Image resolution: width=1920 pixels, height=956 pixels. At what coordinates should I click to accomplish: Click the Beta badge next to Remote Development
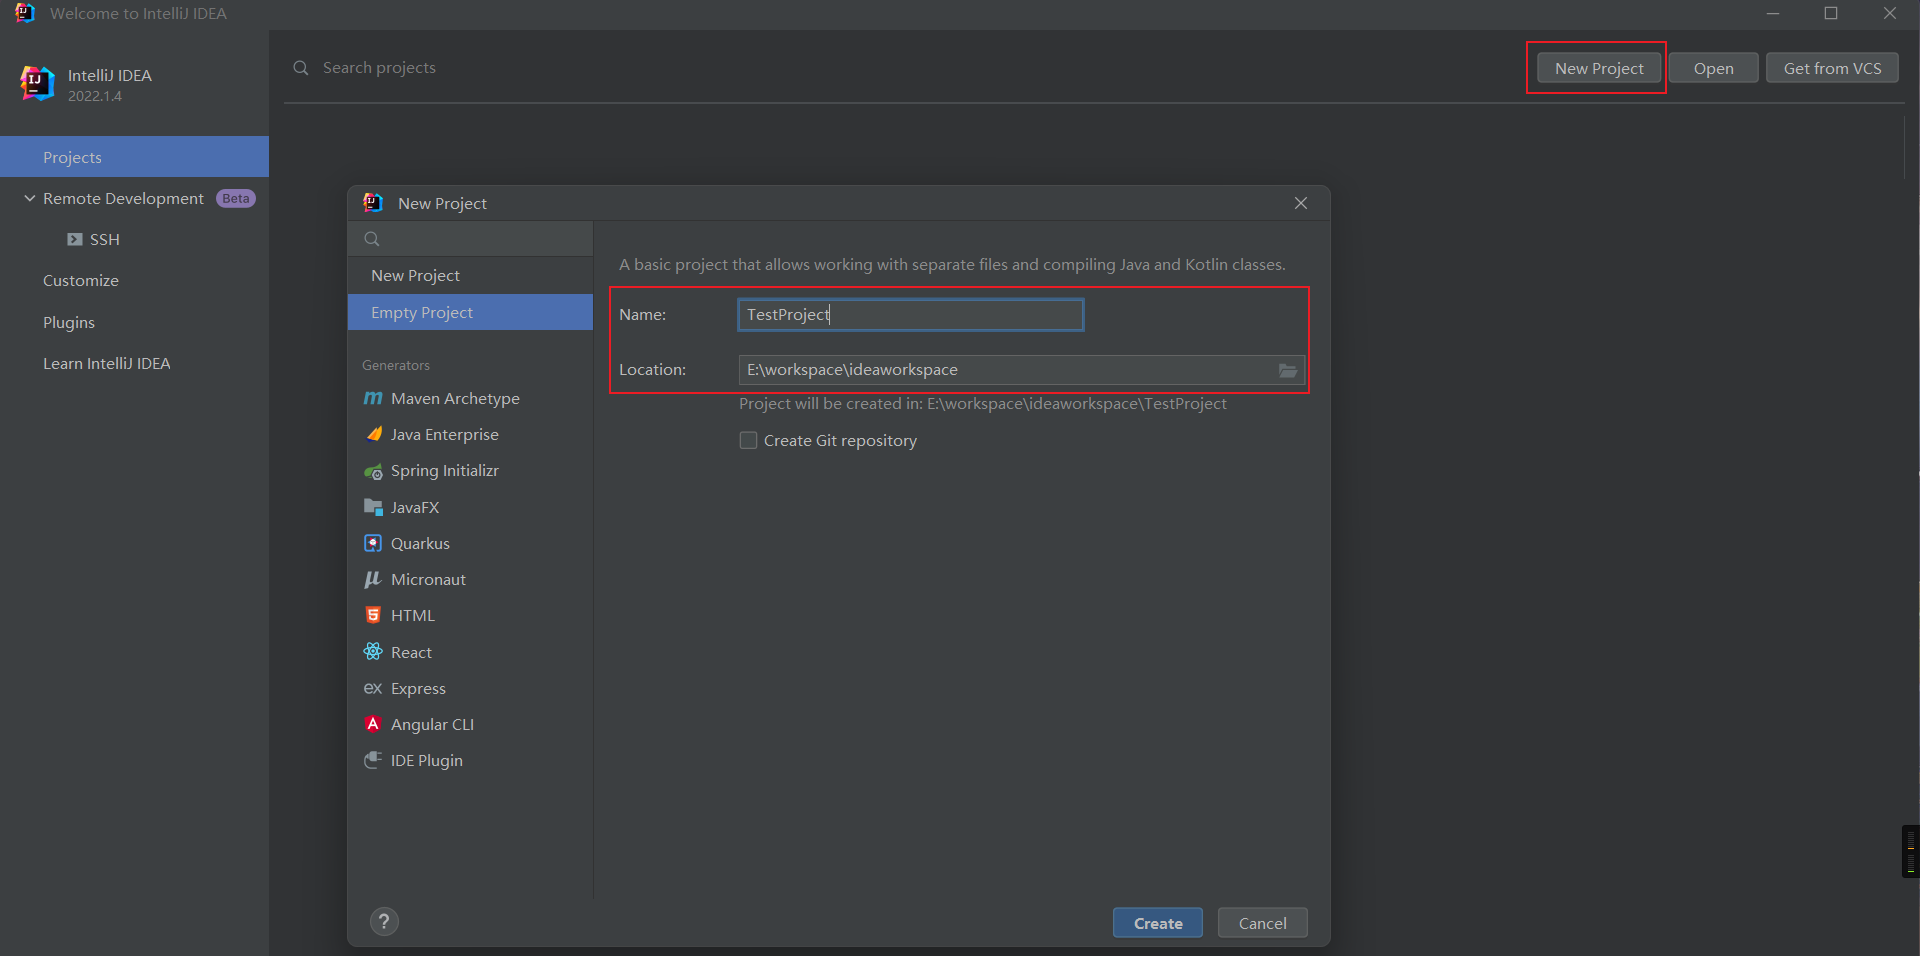click(x=236, y=199)
